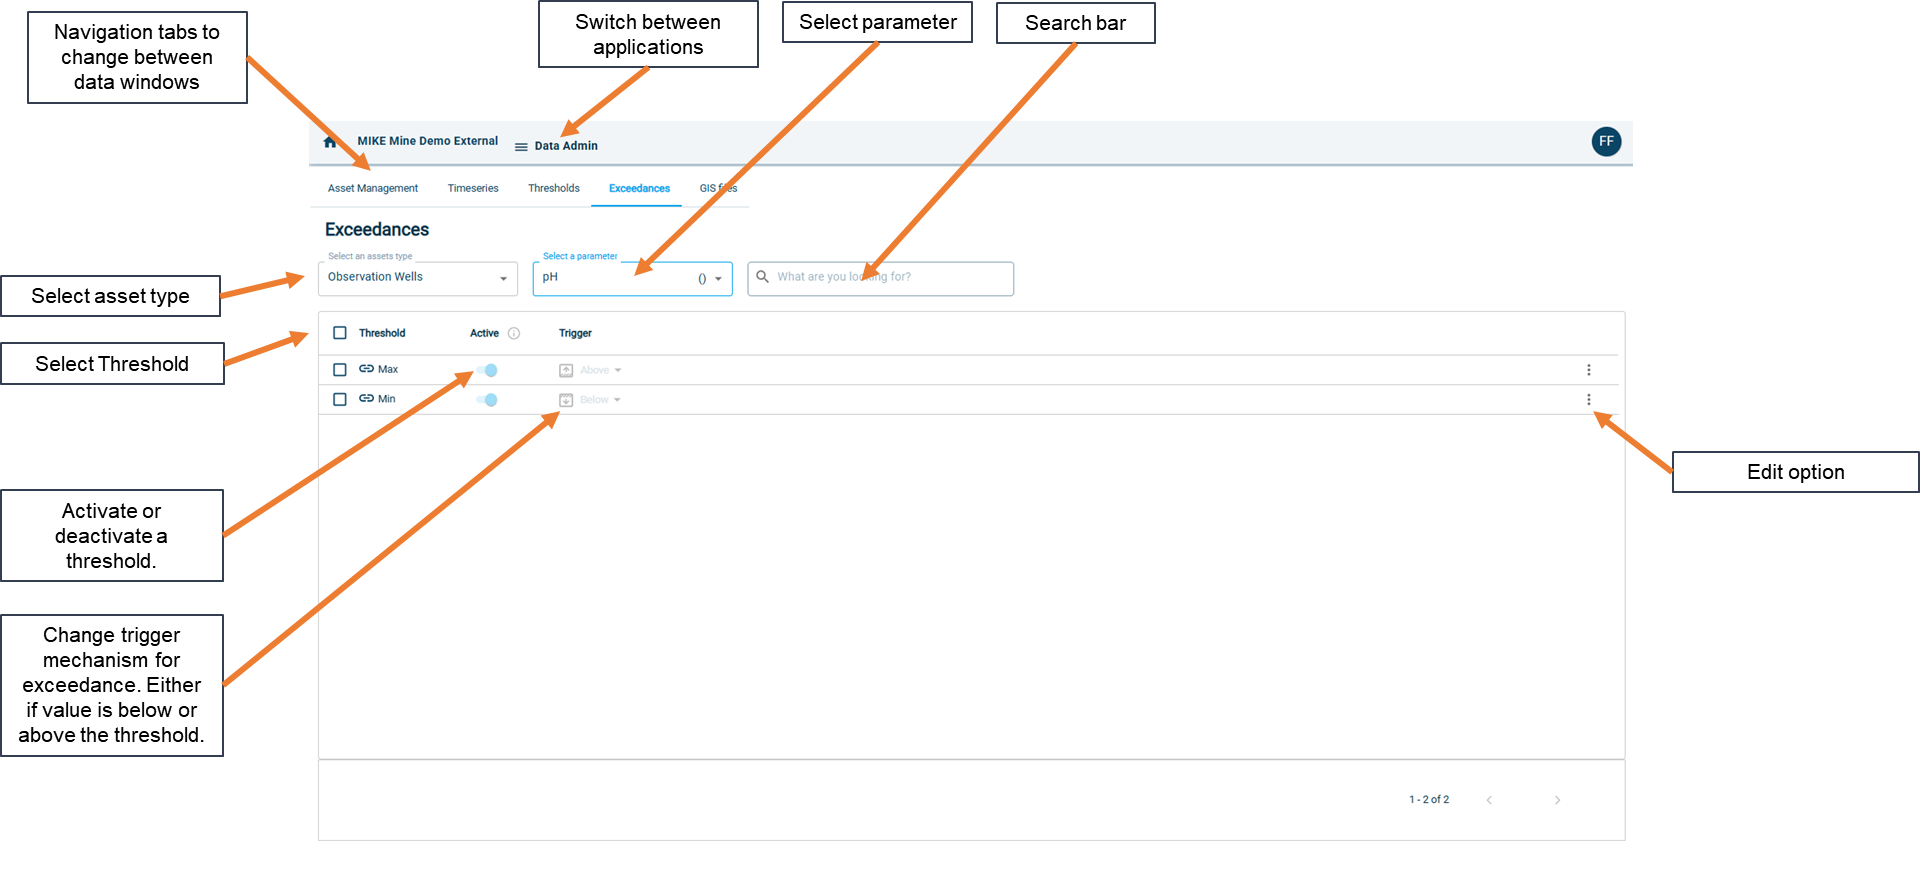Click the home icon in header

click(x=330, y=142)
